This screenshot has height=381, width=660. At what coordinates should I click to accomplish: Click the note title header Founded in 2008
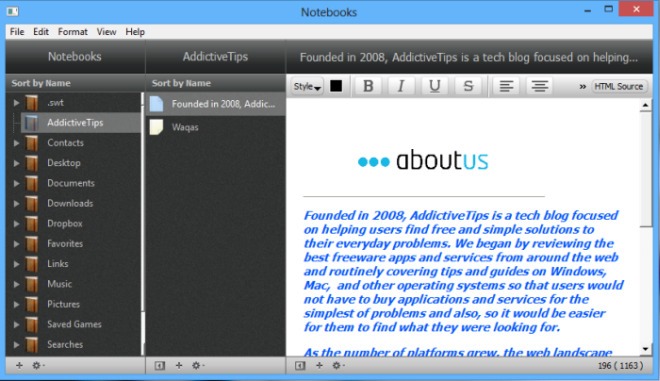(468, 57)
